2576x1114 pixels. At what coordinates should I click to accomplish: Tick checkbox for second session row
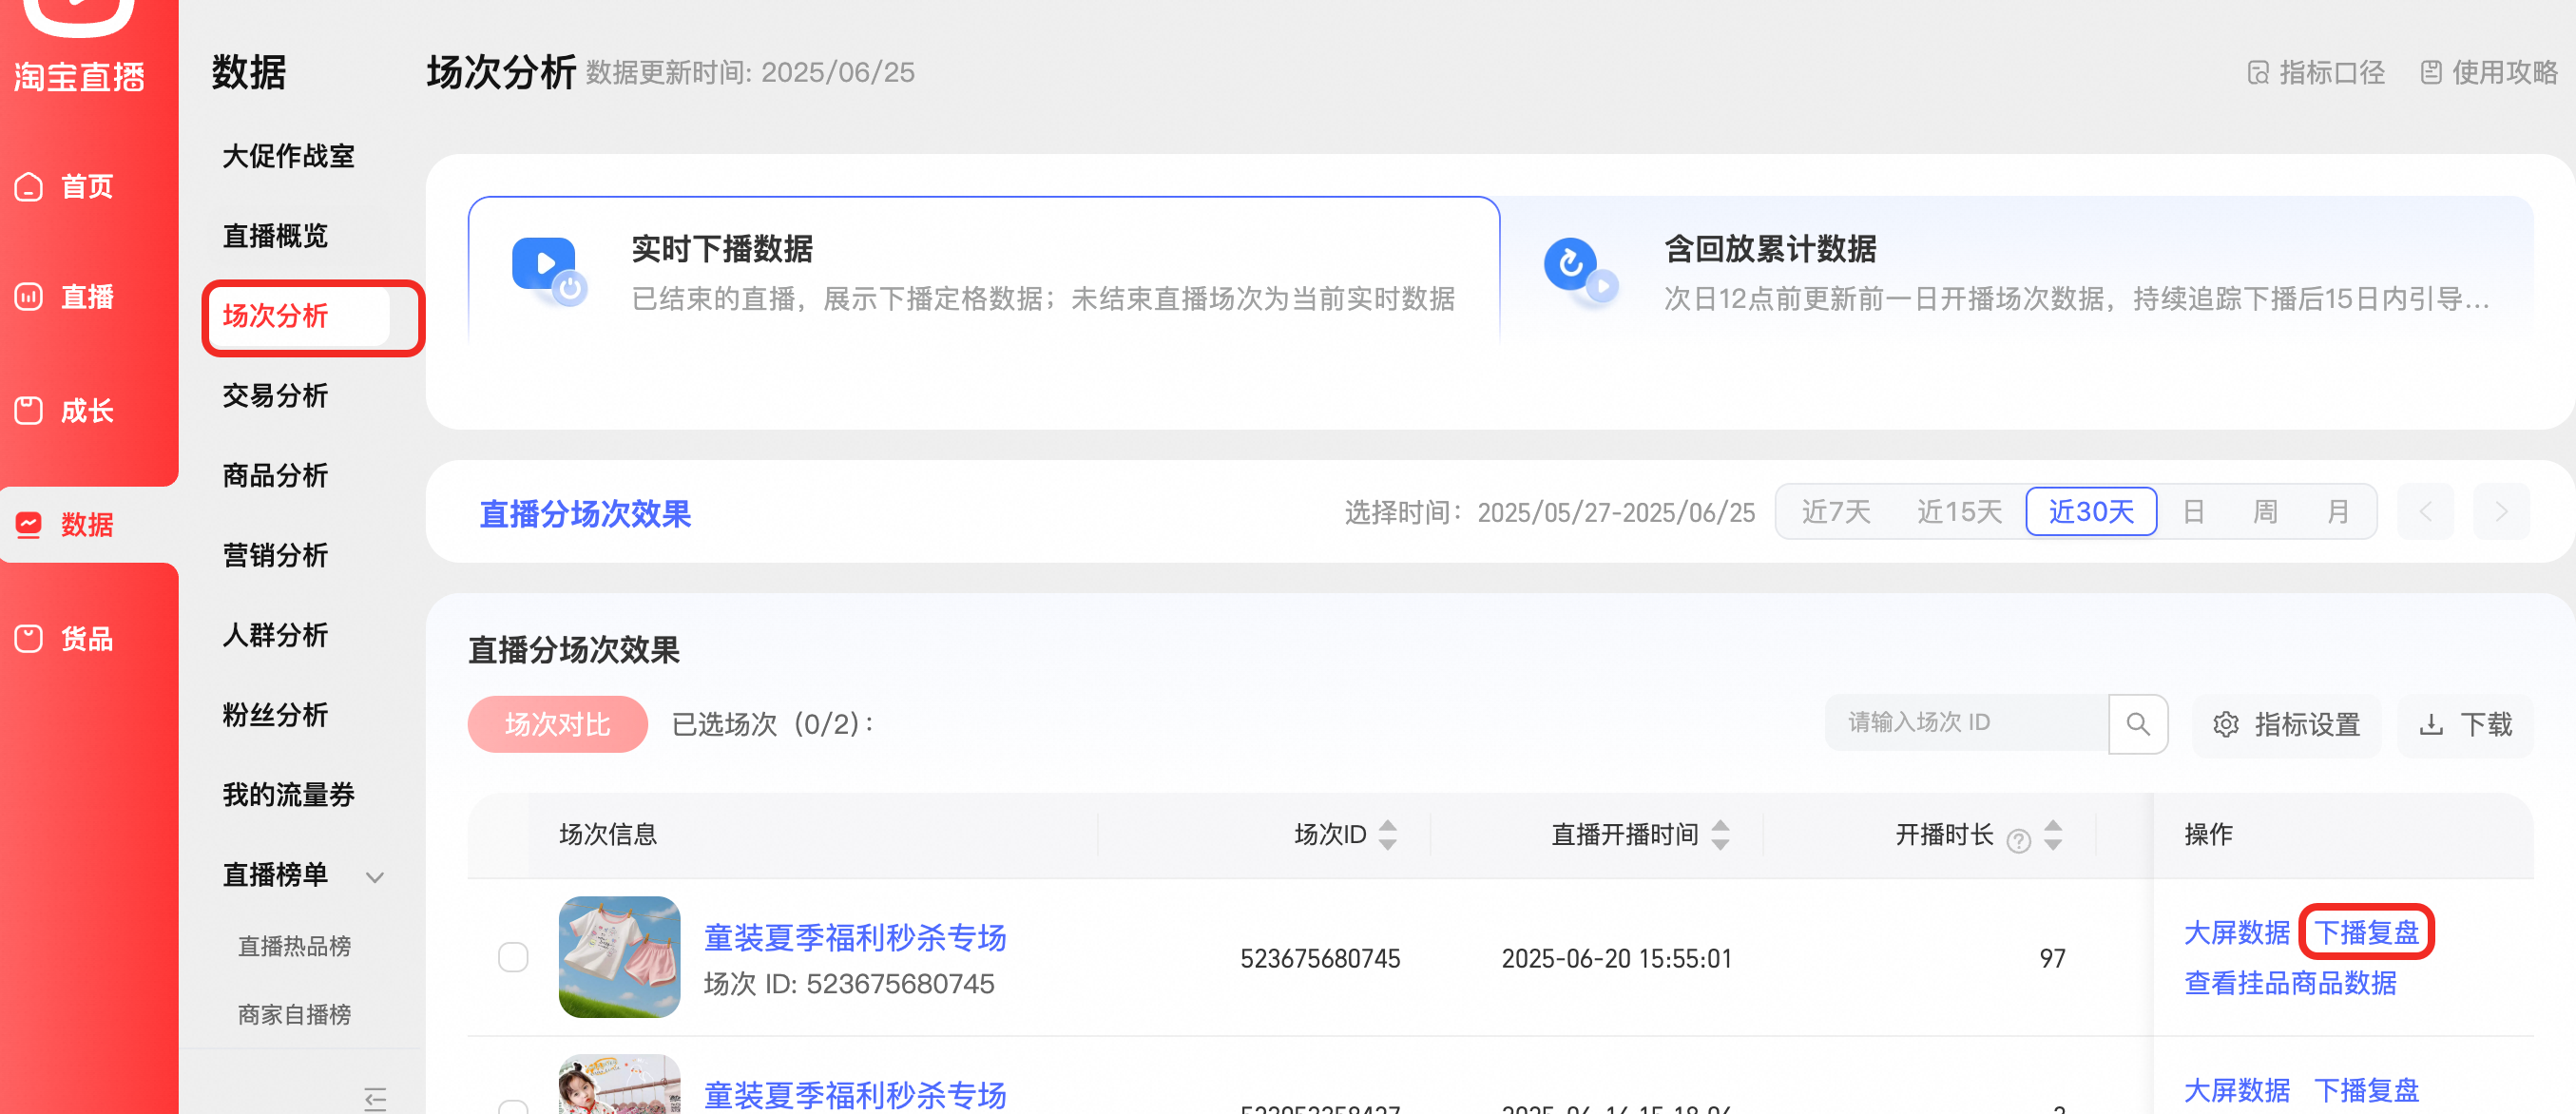(x=513, y=1106)
